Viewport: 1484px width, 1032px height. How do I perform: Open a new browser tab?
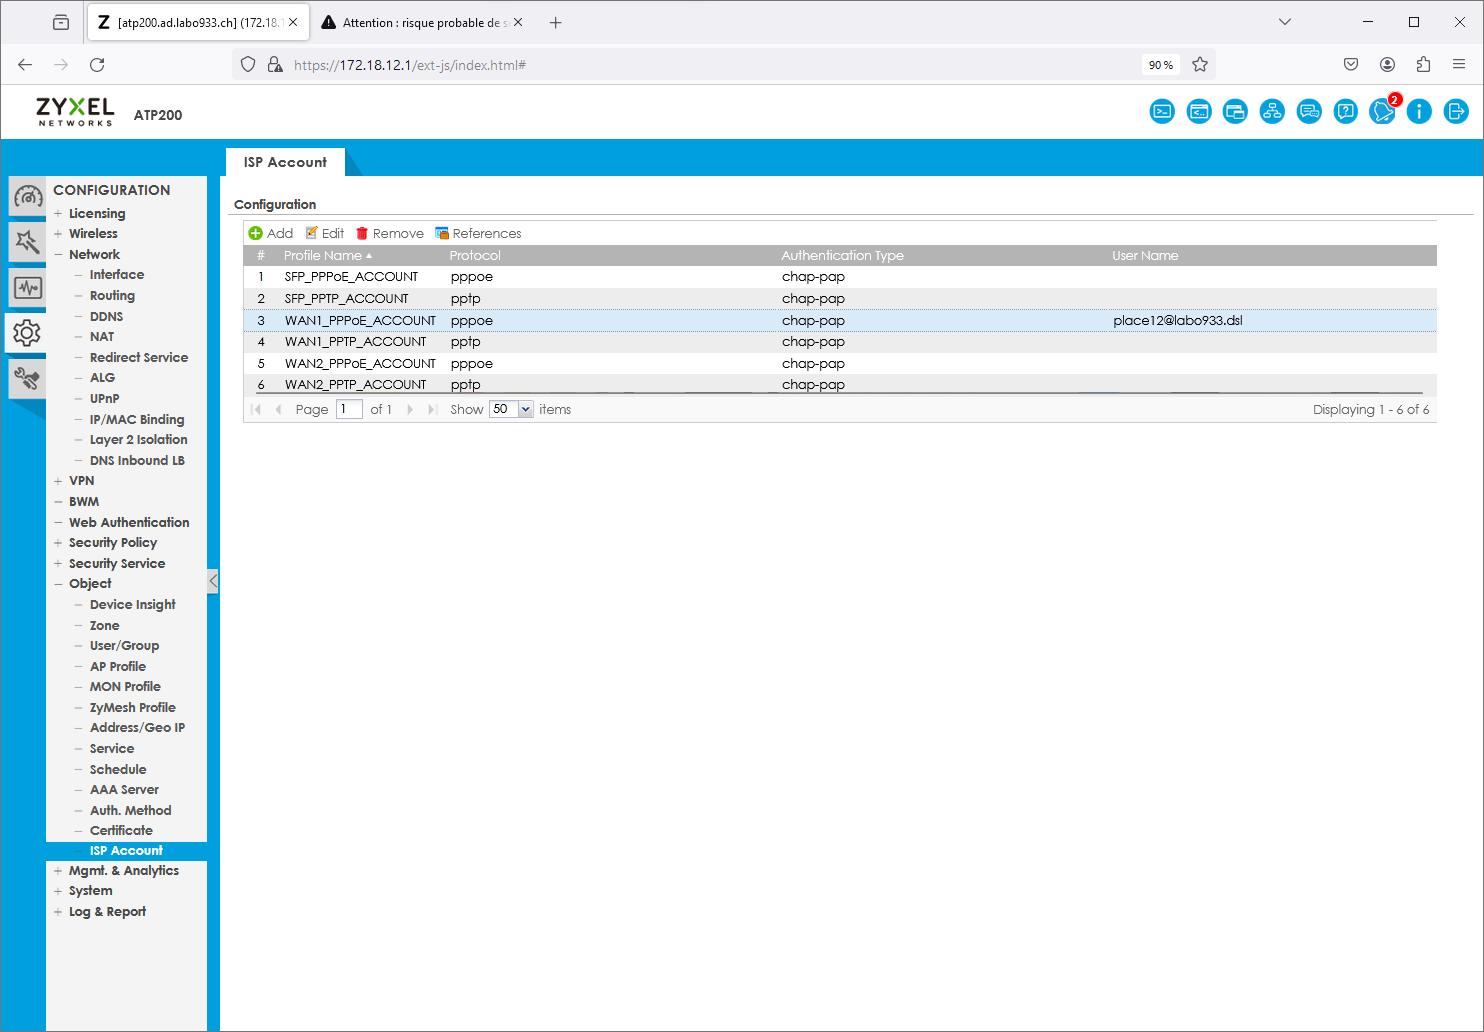[x=556, y=22]
